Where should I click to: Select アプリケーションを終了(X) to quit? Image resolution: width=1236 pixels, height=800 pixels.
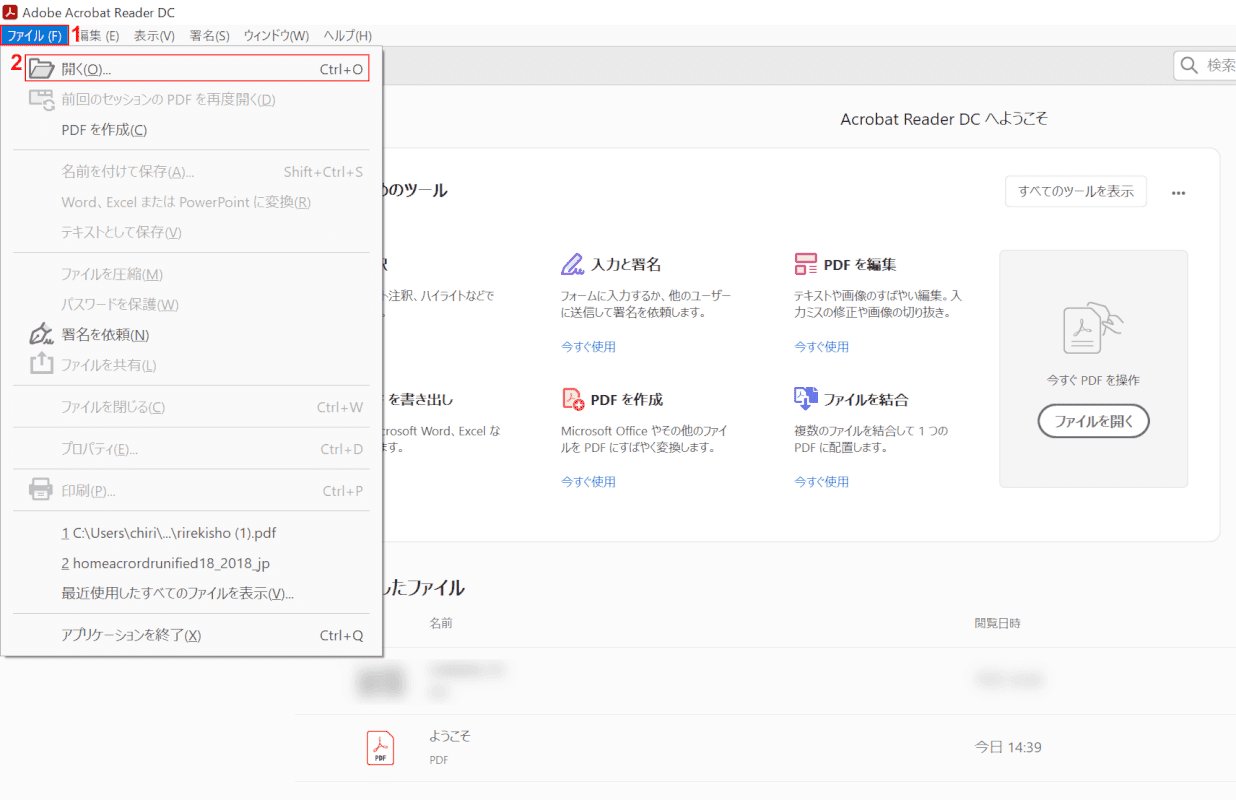point(131,635)
